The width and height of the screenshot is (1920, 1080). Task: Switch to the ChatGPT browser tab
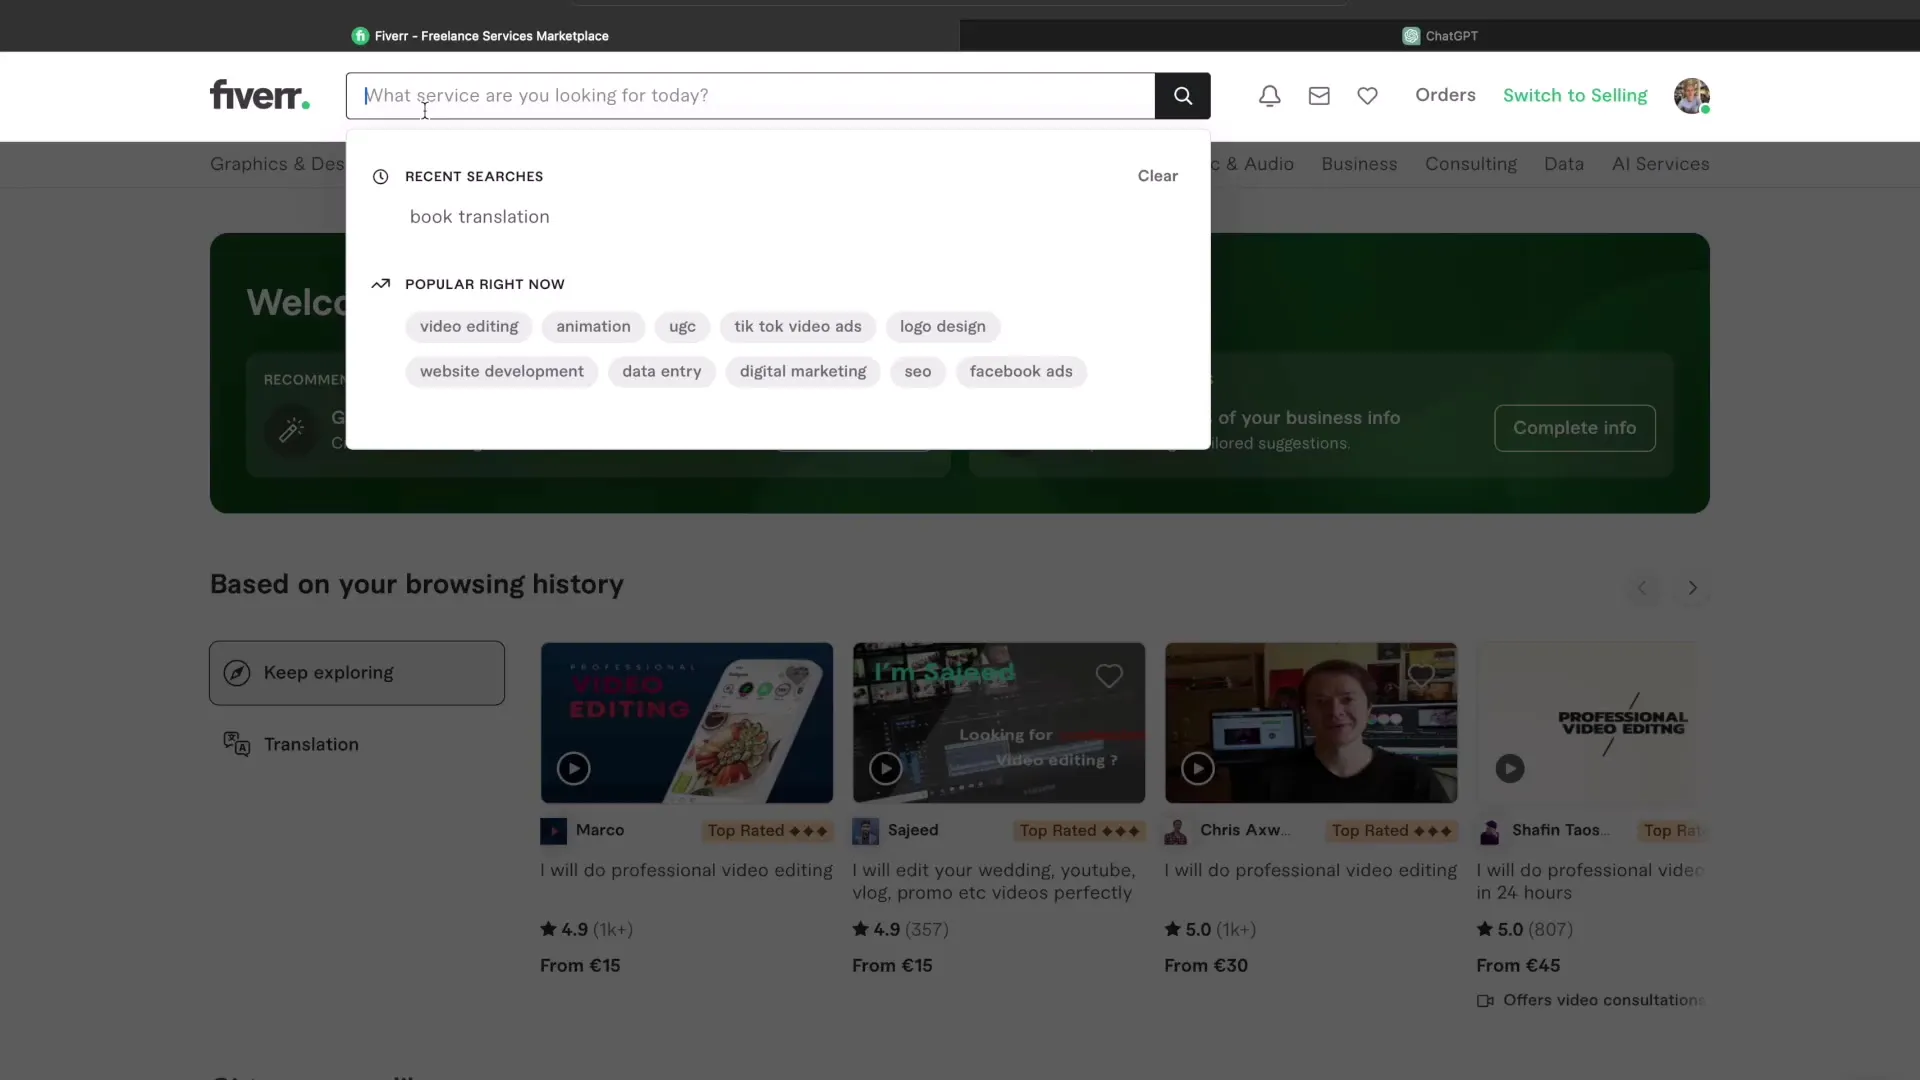[x=1440, y=36]
